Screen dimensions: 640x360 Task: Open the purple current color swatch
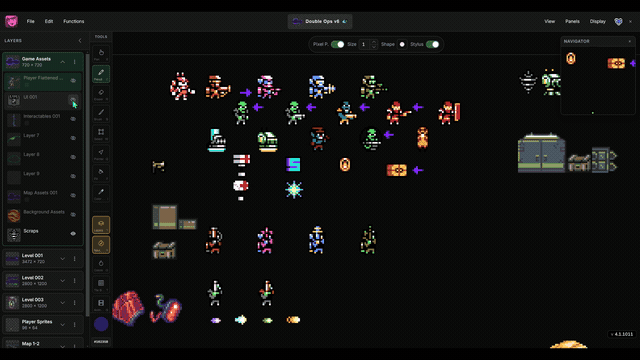tap(101, 324)
